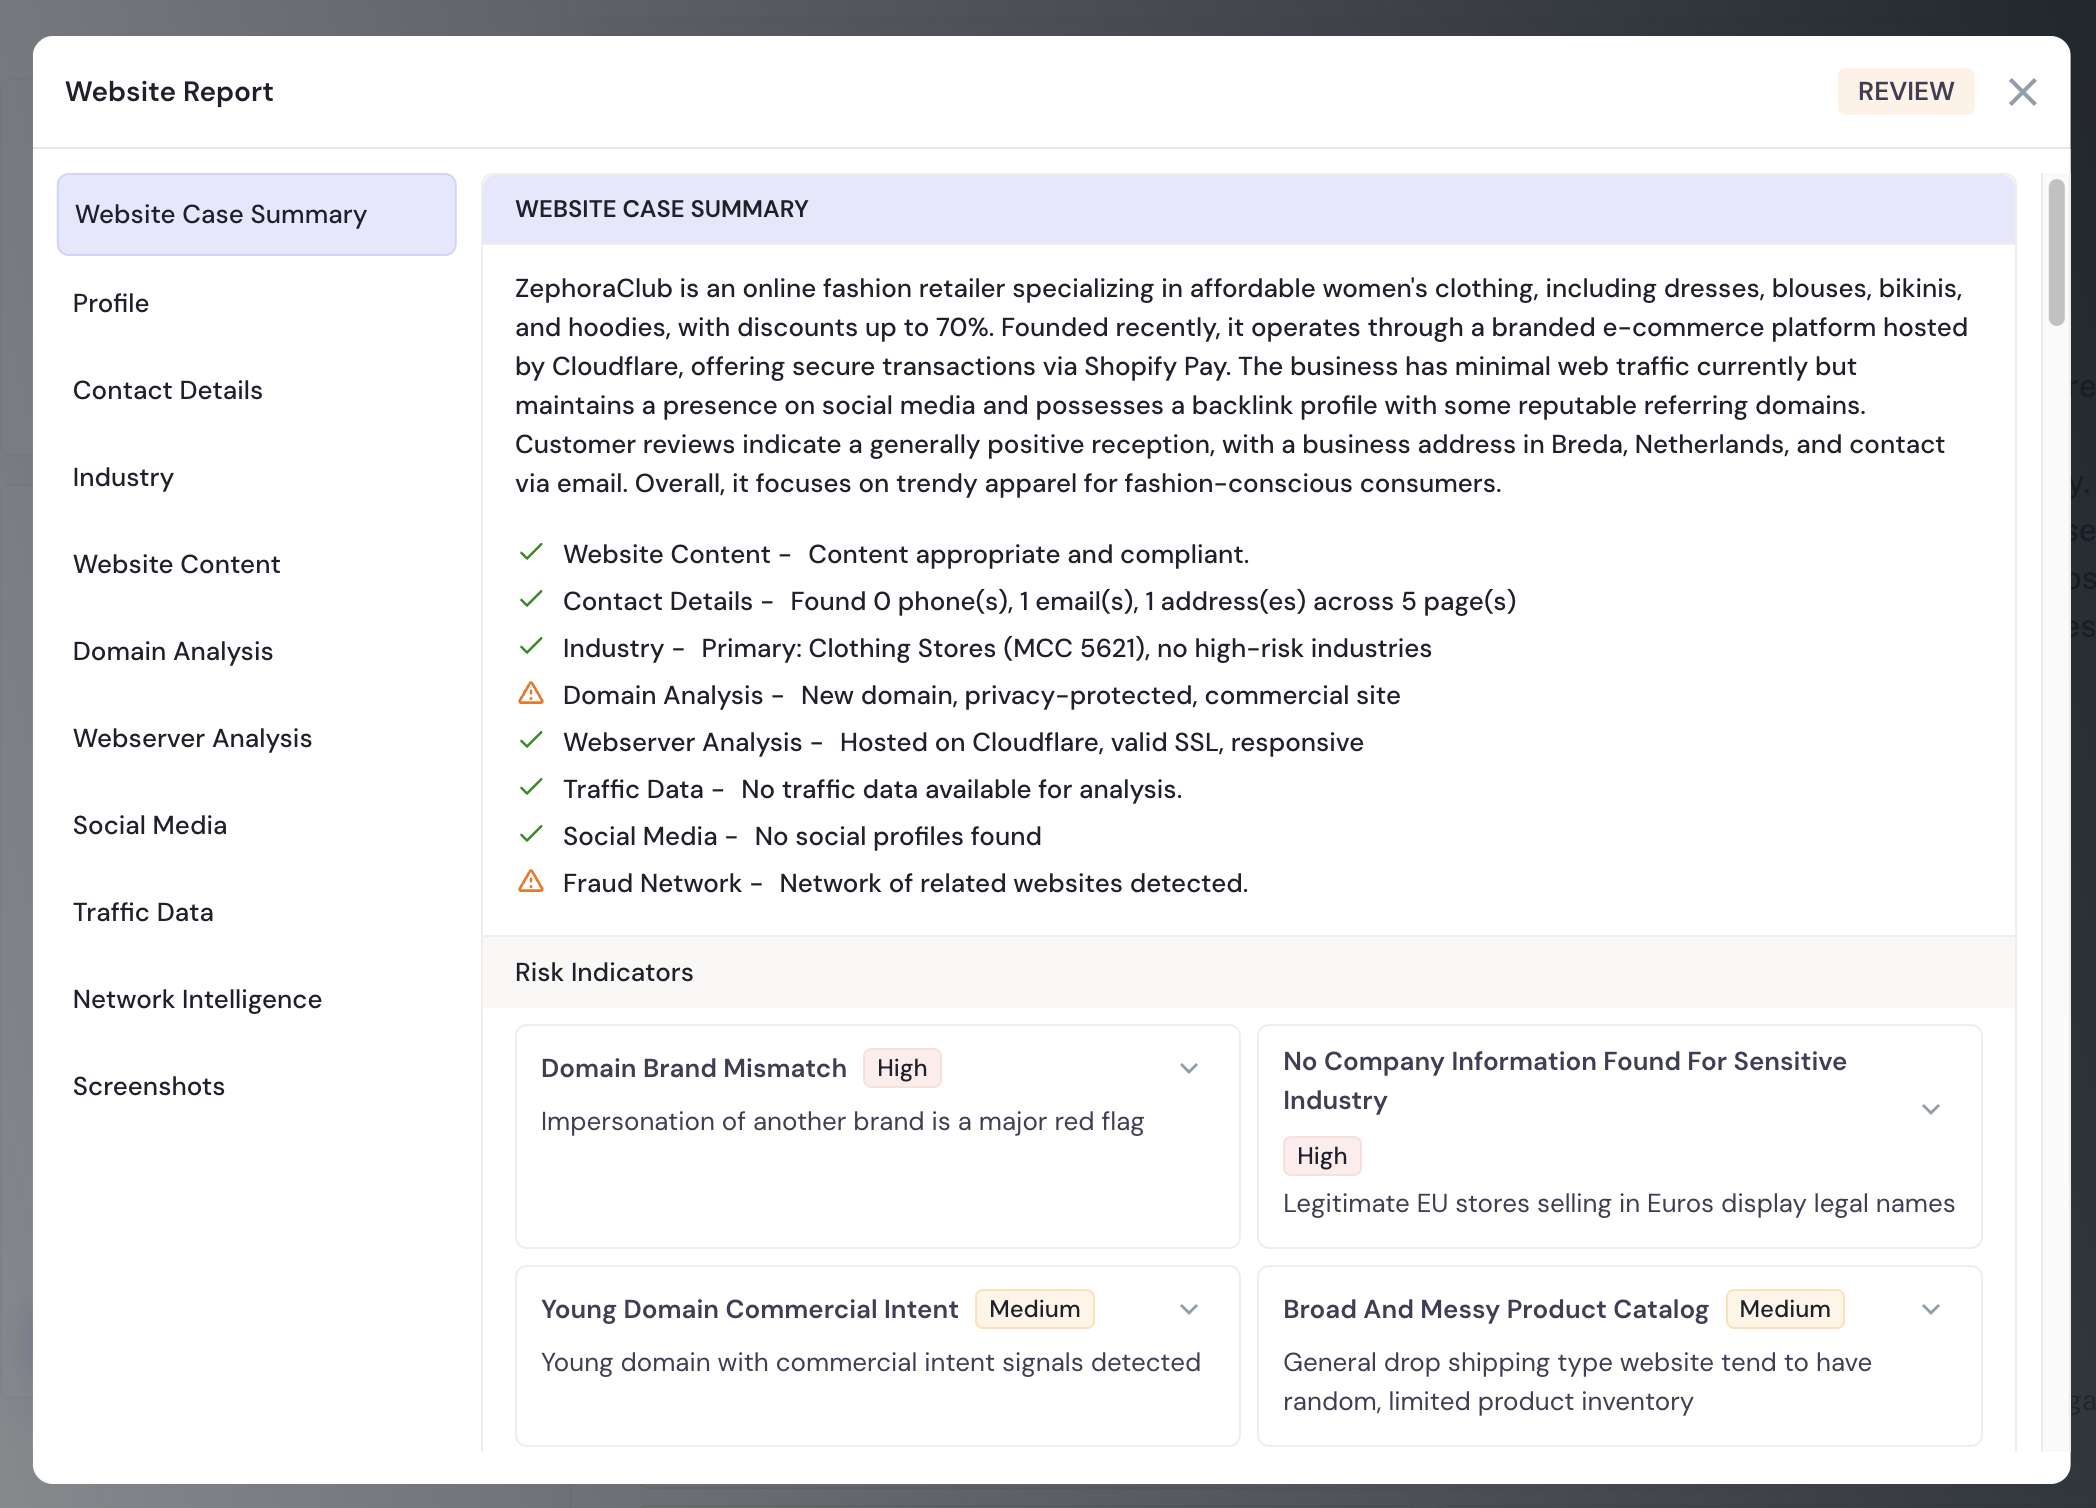The height and width of the screenshot is (1508, 2096).
Task: Close the Website Report dialog
Action: point(2022,92)
